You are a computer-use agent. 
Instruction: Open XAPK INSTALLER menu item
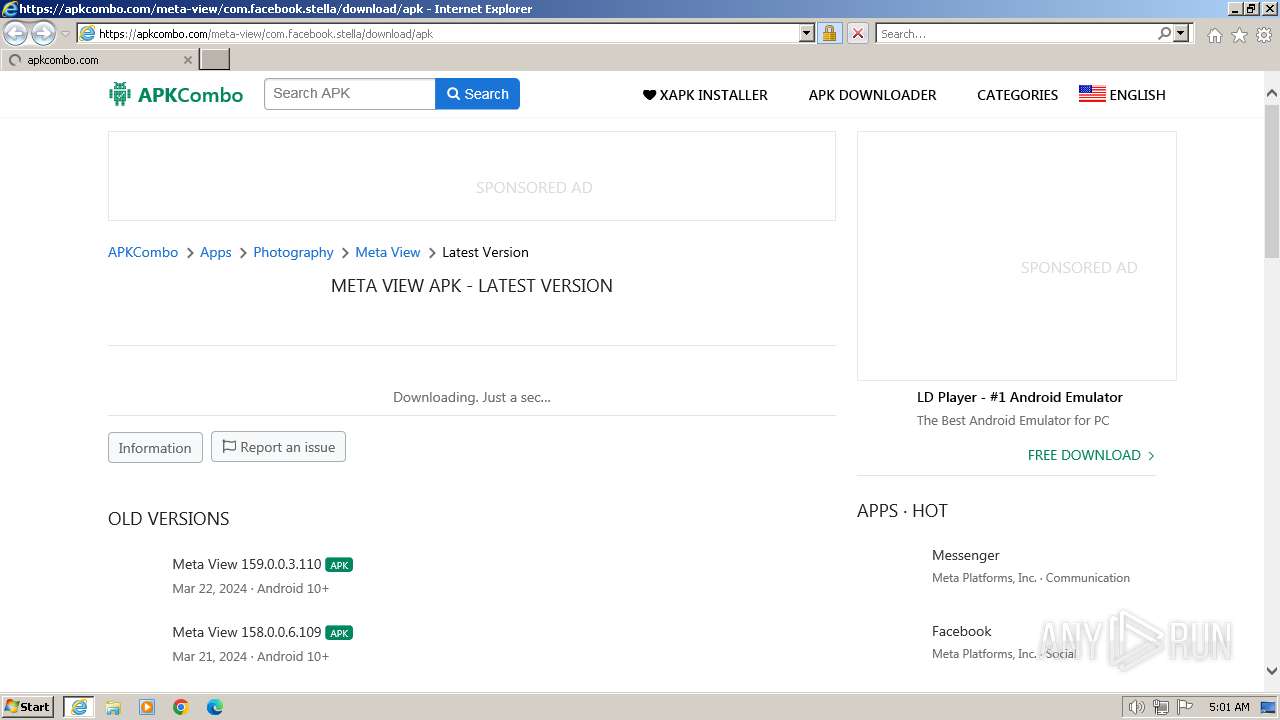point(705,95)
